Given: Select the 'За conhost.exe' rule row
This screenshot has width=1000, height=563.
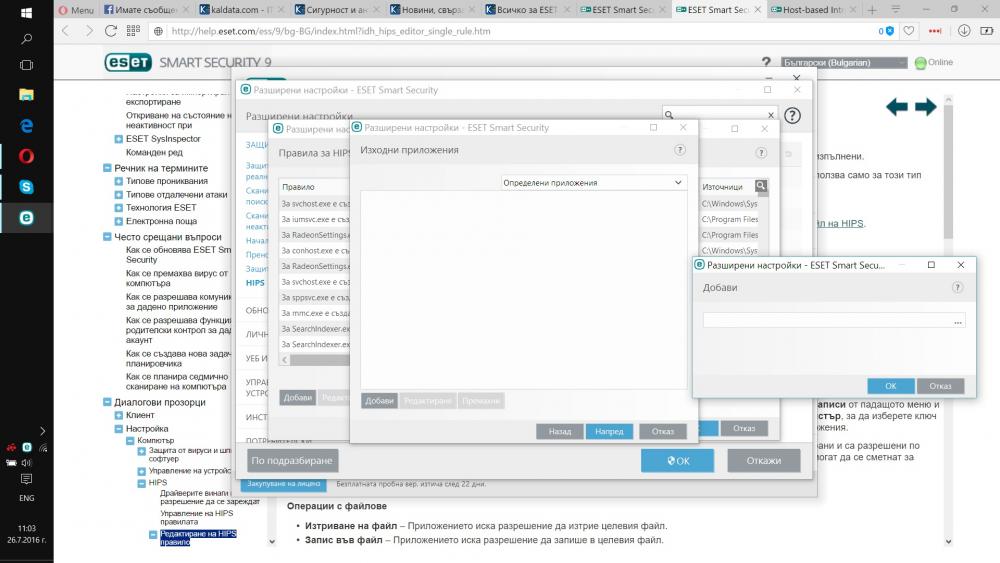Looking at the screenshot, I should (315, 251).
